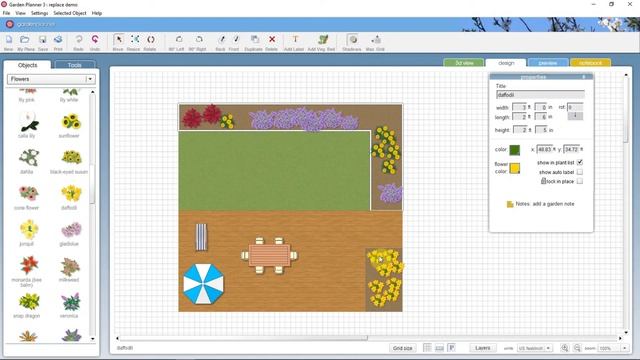This screenshot has height=360, width=640.
Task: Click the Save toolbar icon
Action: (42, 40)
